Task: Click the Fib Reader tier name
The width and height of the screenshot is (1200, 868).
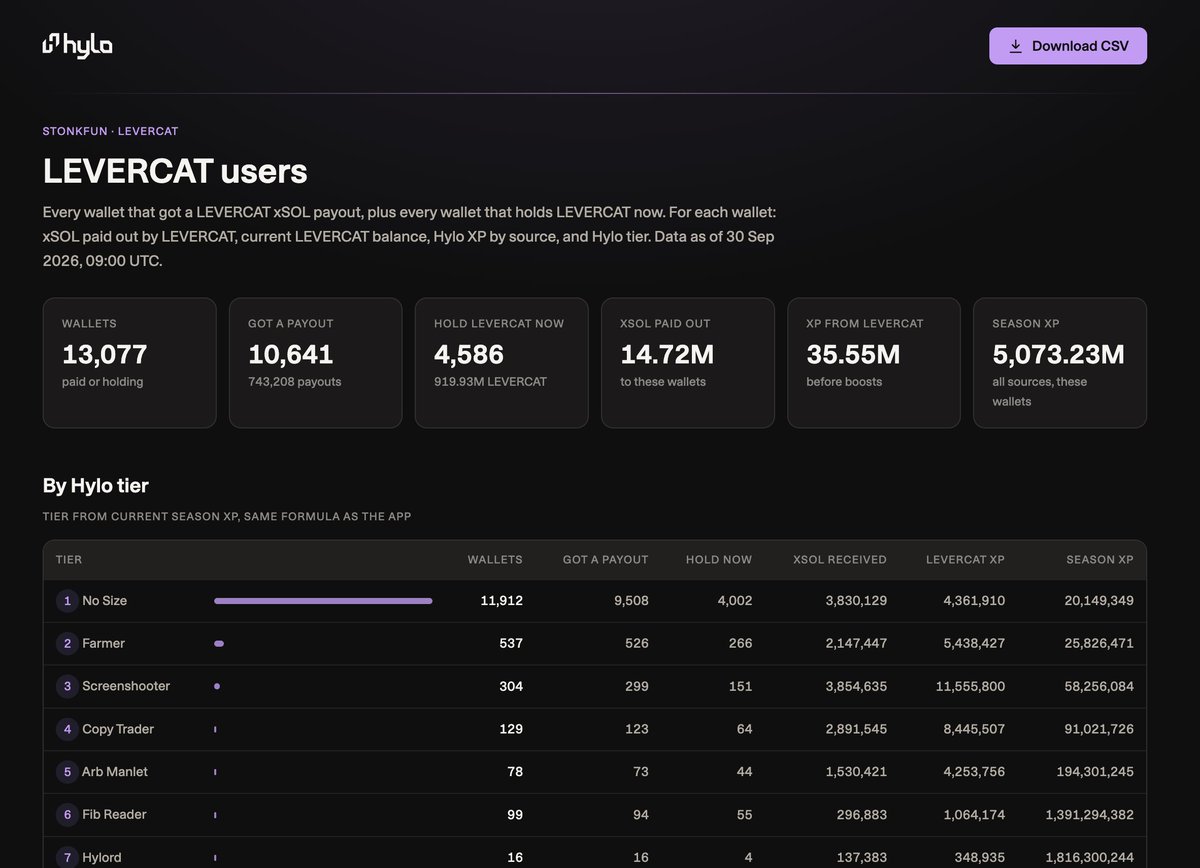Action: point(114,815)
